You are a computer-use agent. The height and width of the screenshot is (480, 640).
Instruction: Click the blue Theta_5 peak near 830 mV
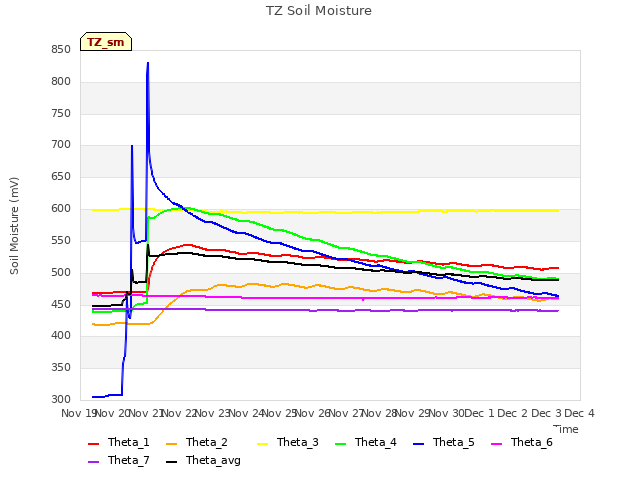coord(148,64)
